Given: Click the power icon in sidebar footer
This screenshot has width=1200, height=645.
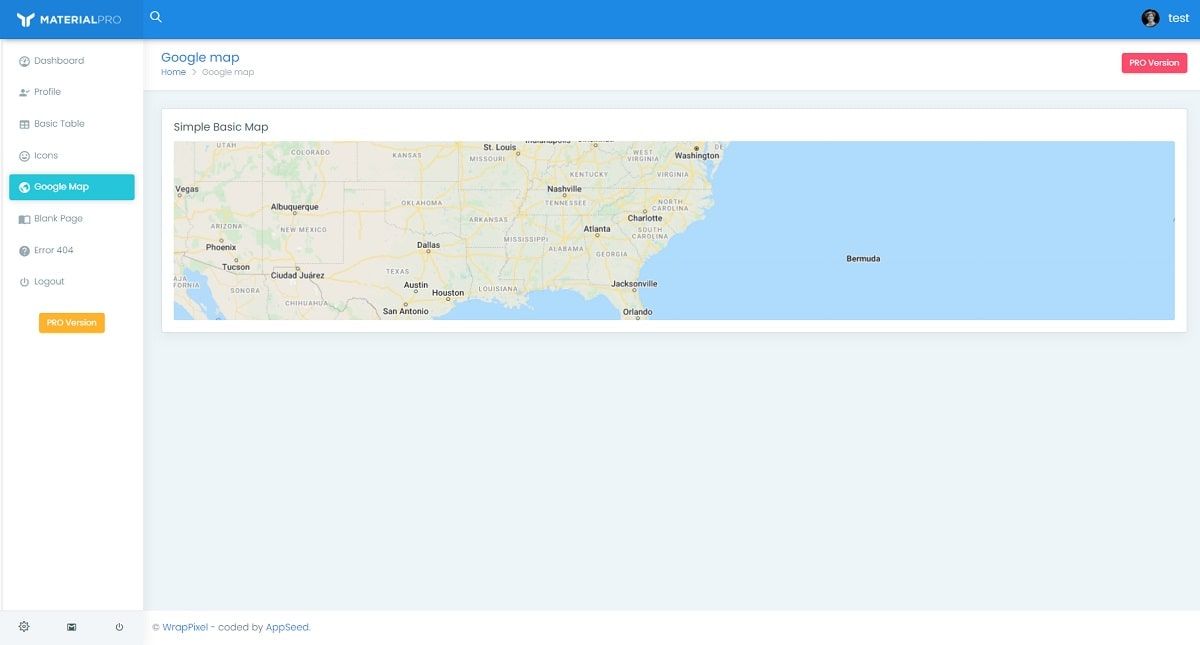Looking at the screenshot, I should (119, 627).
